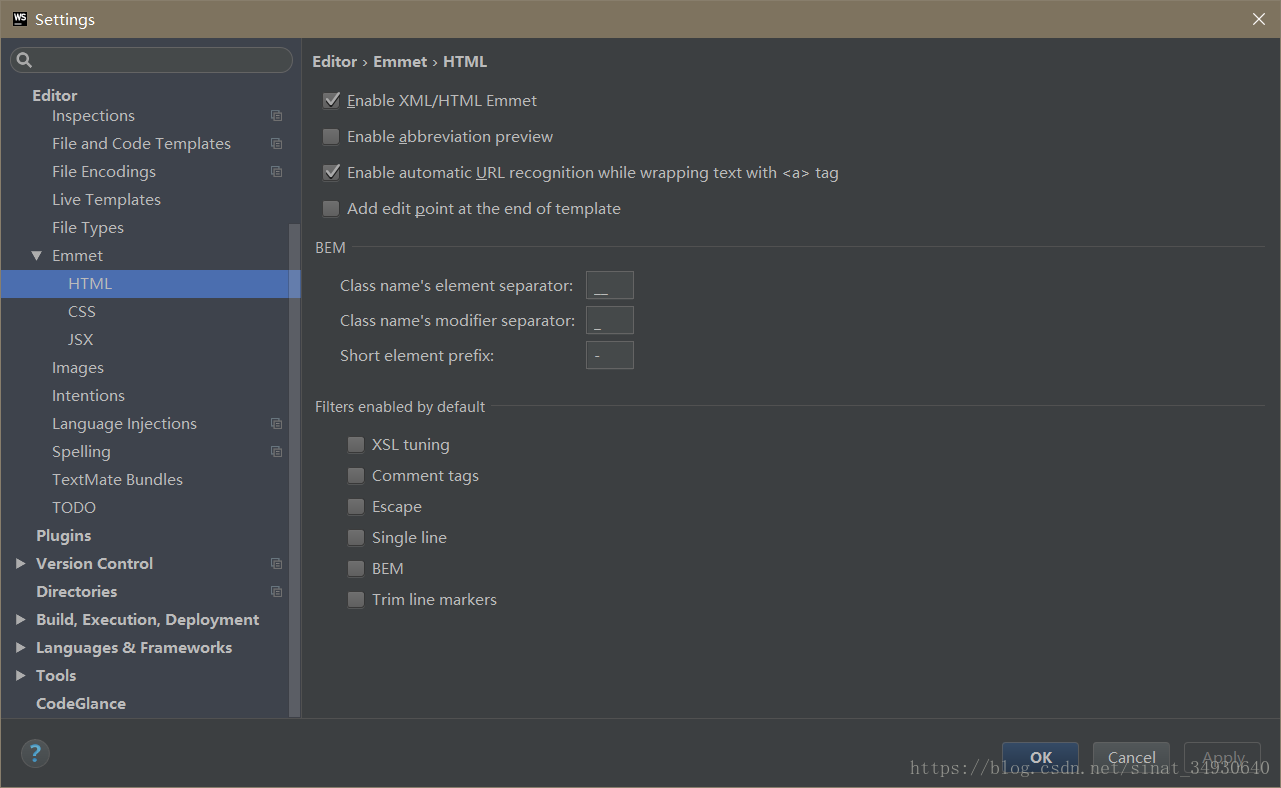Disable Enable XML/HTML Emmet
1281x788 pixels.
[x=331, y=100]
